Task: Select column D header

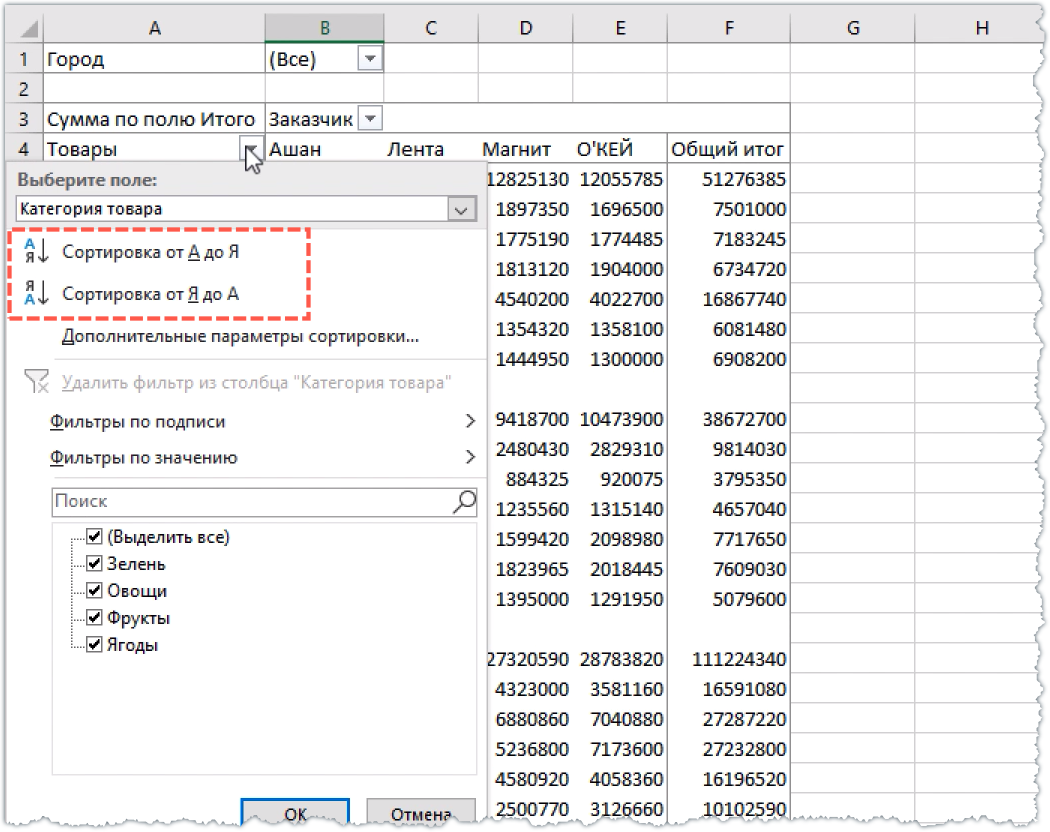Action: point(526,28)
